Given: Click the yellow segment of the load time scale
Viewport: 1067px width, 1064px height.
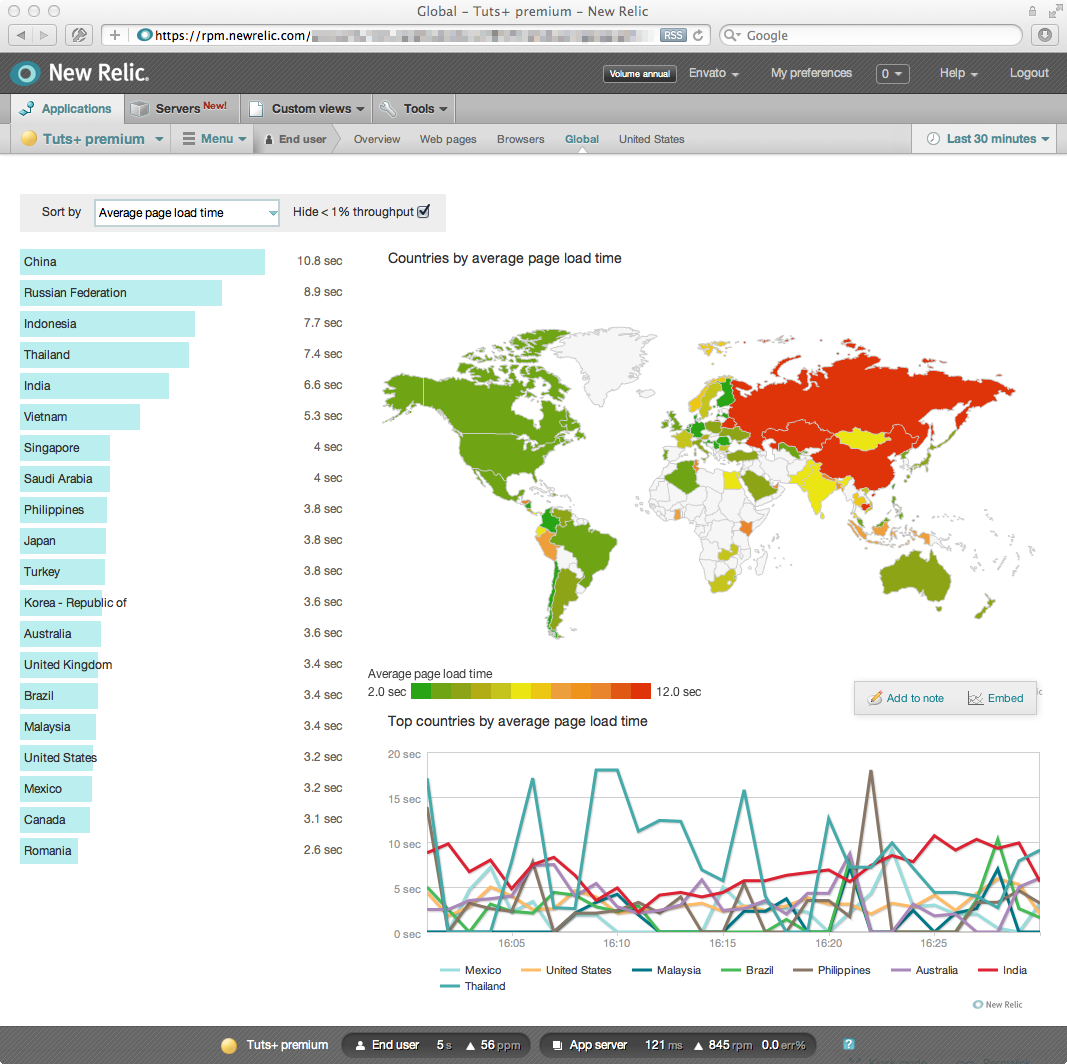Looking at the screenshot, I should [521, 691].
